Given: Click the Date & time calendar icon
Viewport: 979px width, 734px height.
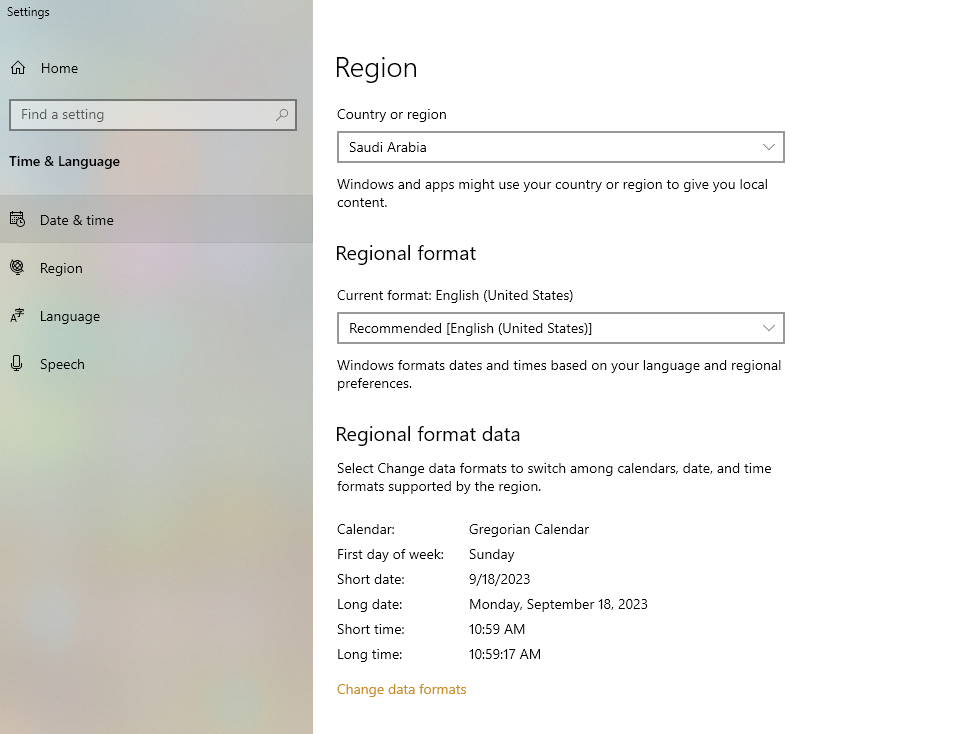Looking at the screenshot, I should coord(17,219).
